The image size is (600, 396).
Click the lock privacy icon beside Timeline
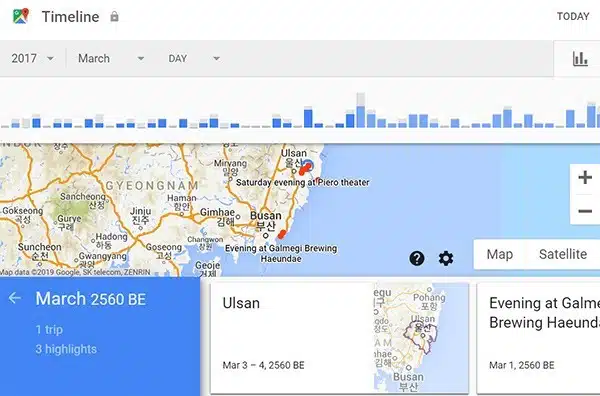(x=114, y=16)
